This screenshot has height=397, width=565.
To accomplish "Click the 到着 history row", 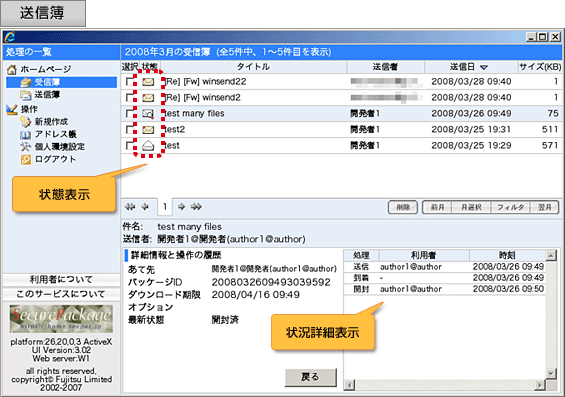I will pyautogui.click(x=445, y=278).
